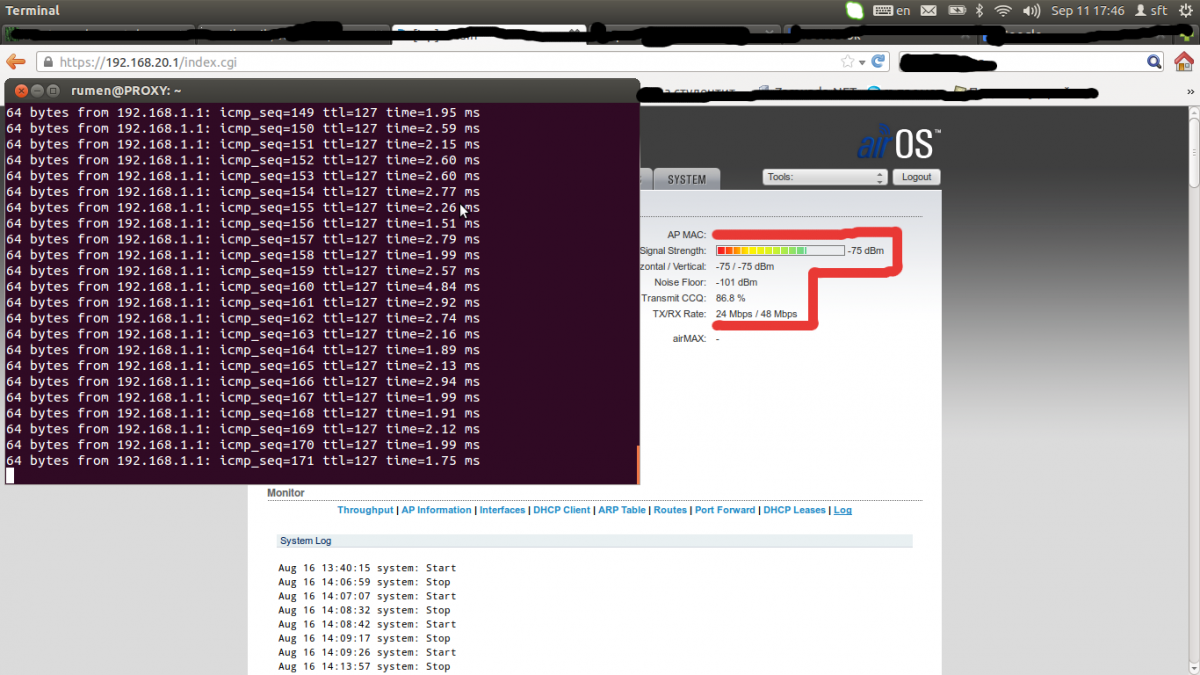The width and height of the screenshot is (1200, 675).
Task: Open the keyboard layout 'en' menu
Action: click(x=892, y=11)
